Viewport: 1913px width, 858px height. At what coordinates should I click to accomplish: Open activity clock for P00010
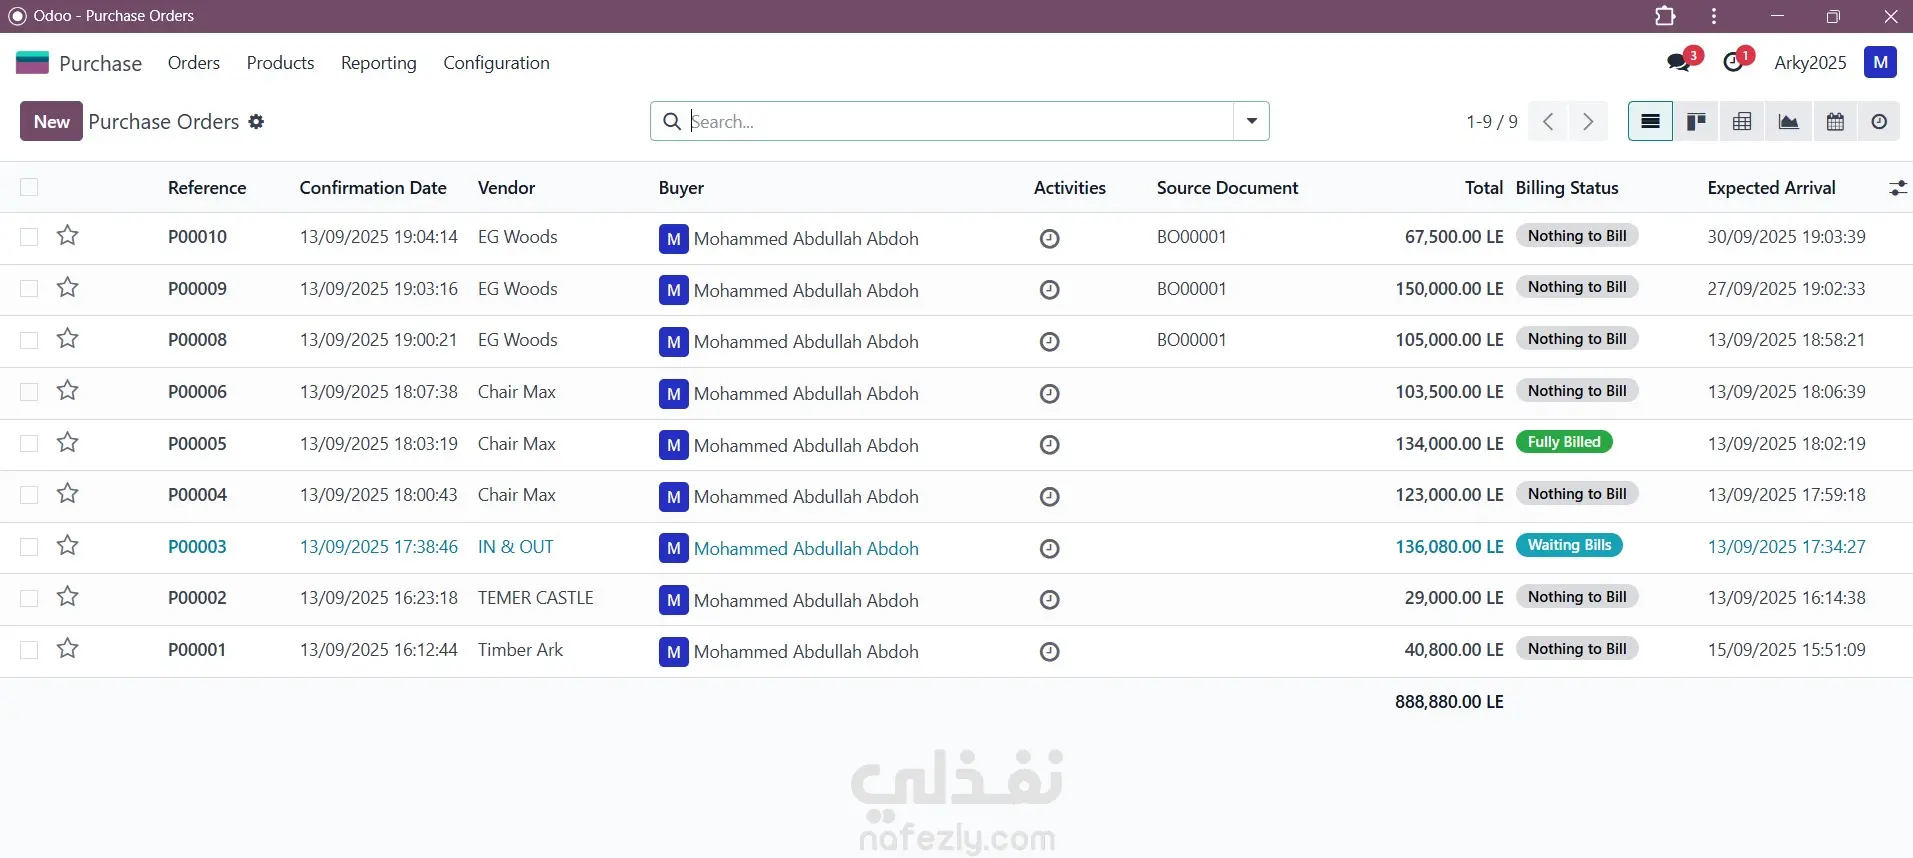(1049, 239)
